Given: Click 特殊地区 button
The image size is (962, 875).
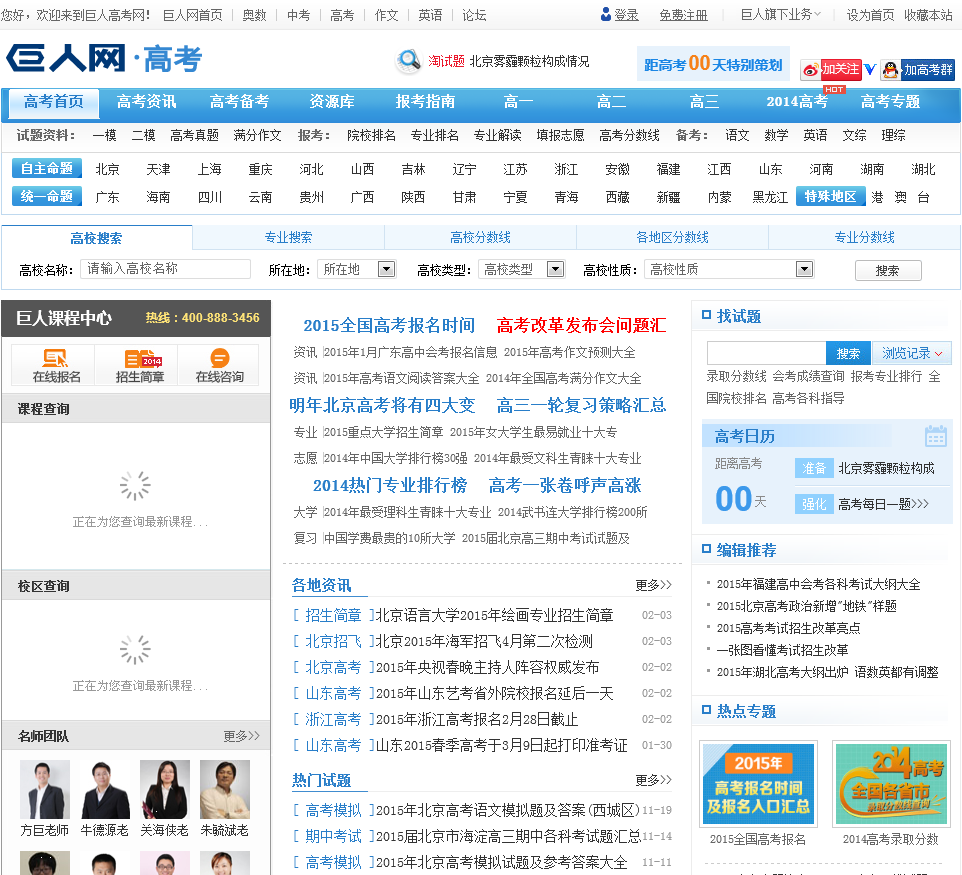Looking at the screenshot, I should click(830, 196).
